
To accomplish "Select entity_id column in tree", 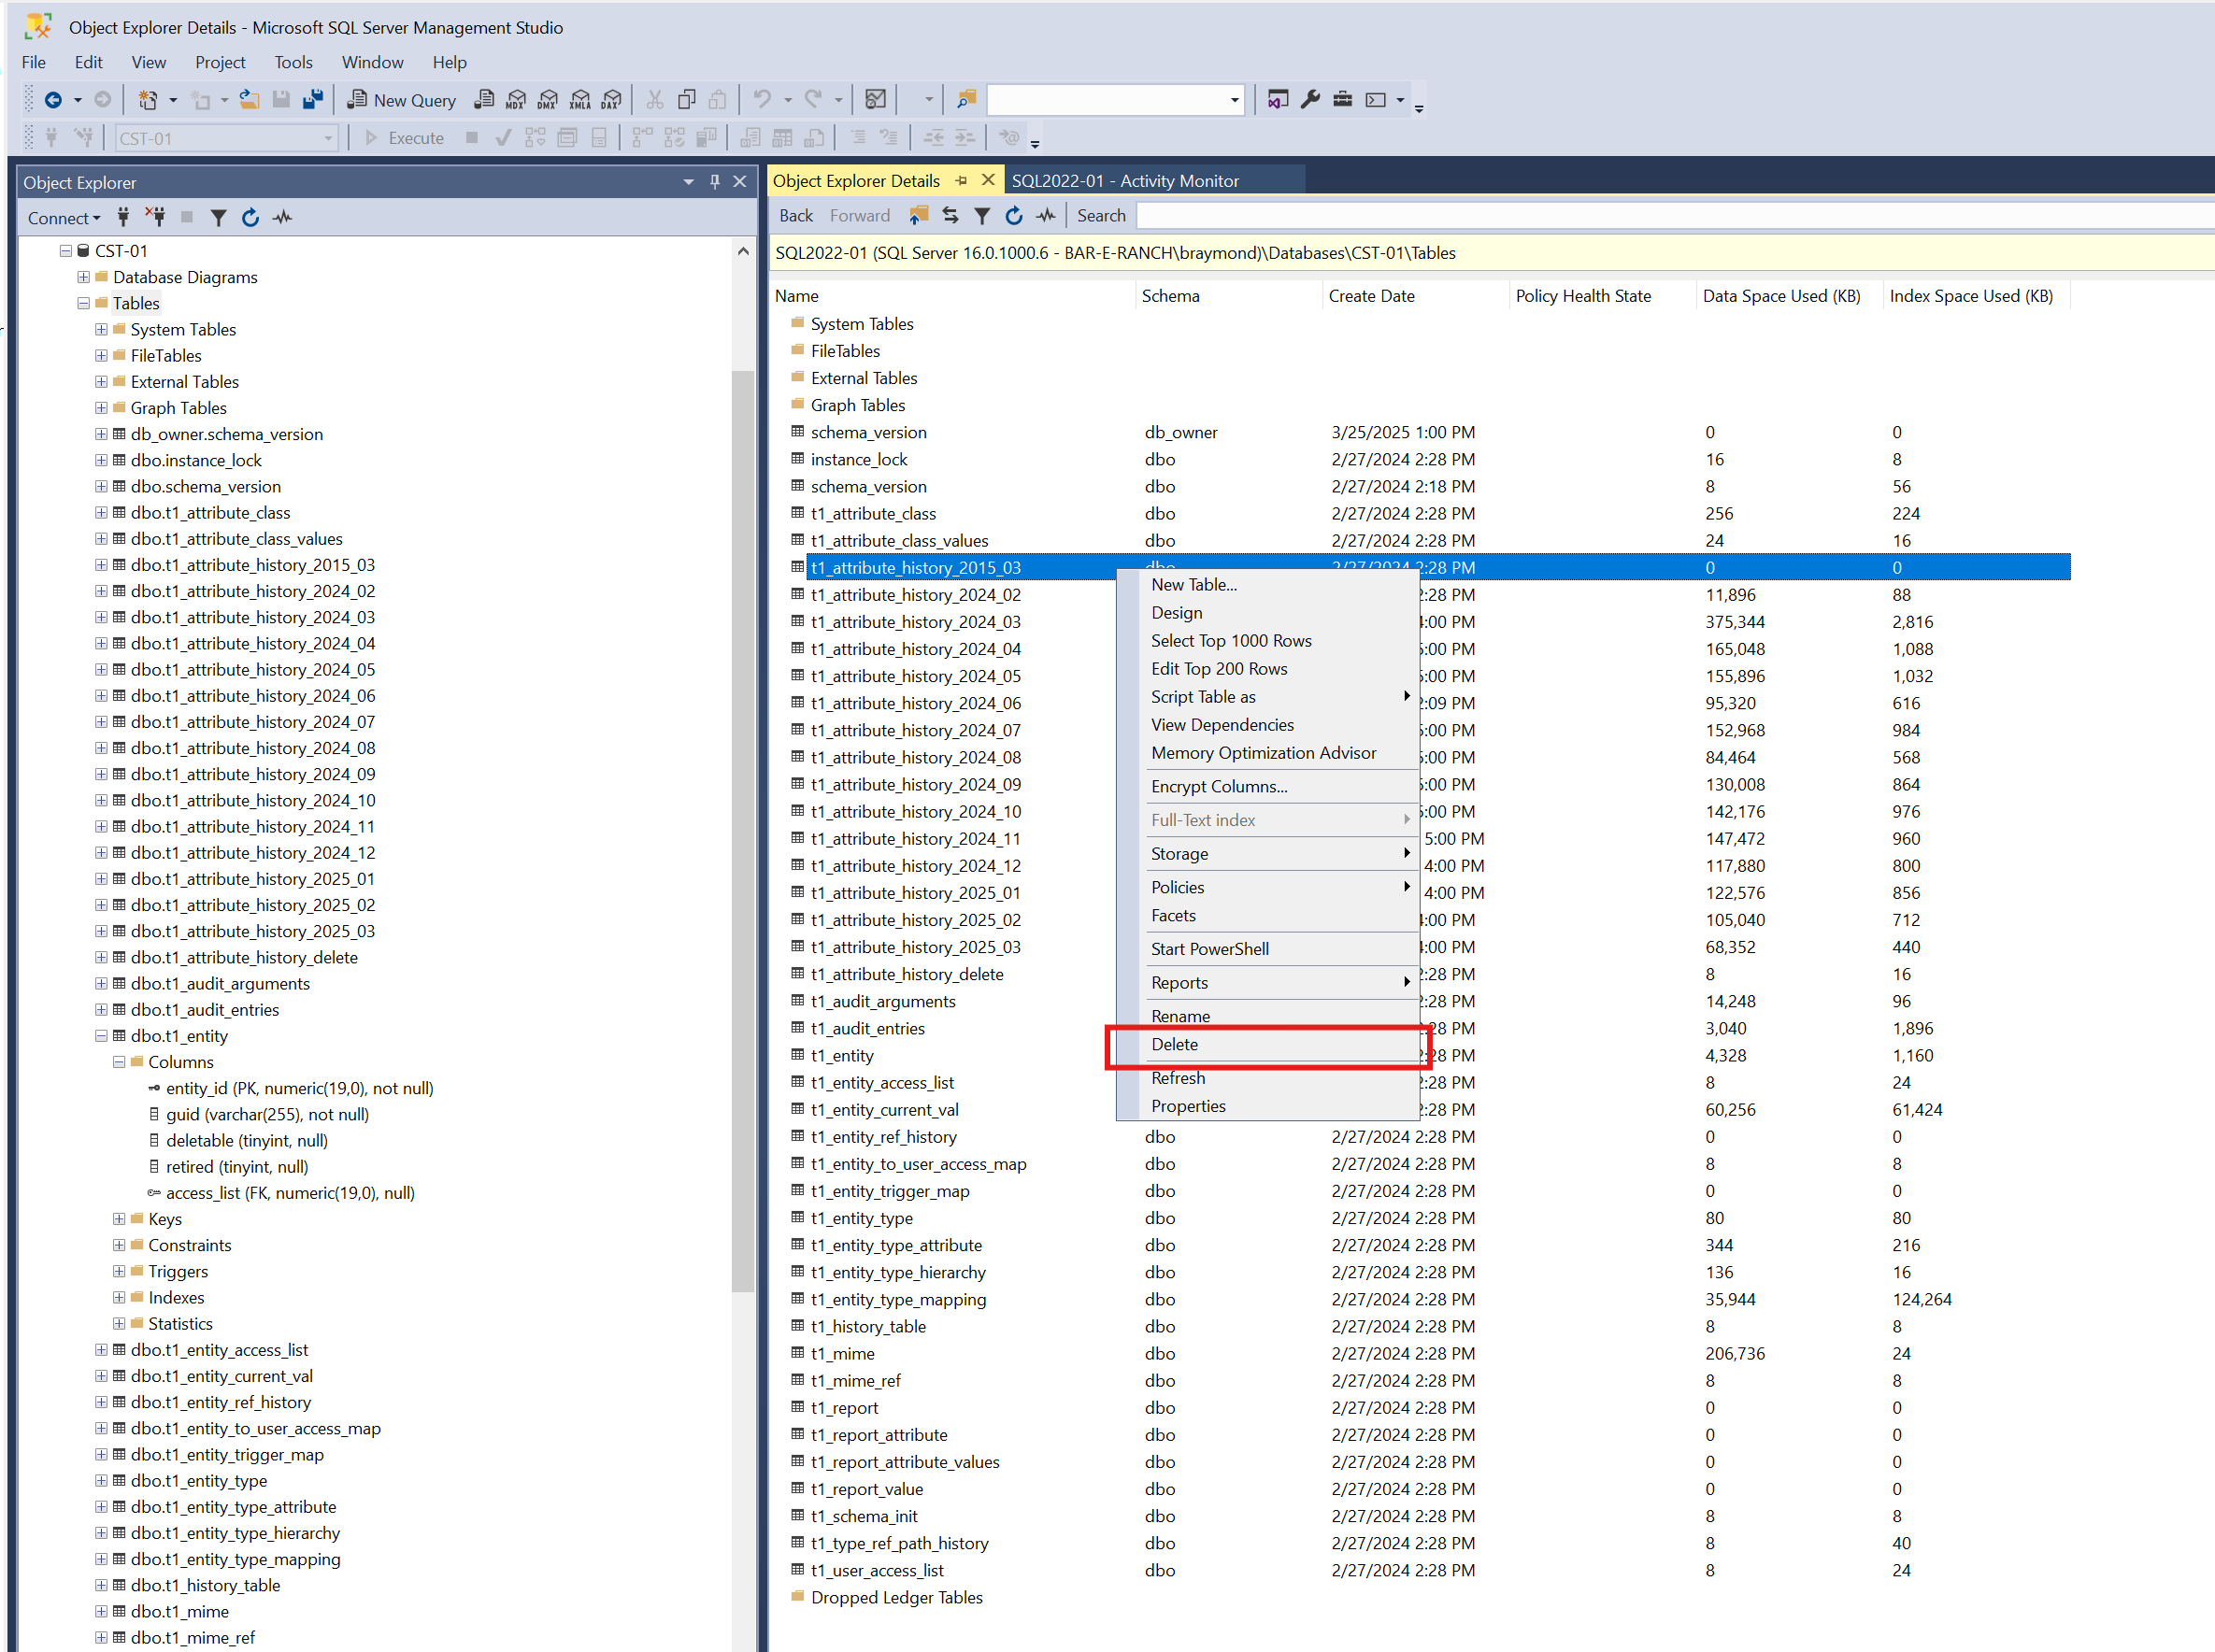I will pyautogui.click(x=299, y=1088).
